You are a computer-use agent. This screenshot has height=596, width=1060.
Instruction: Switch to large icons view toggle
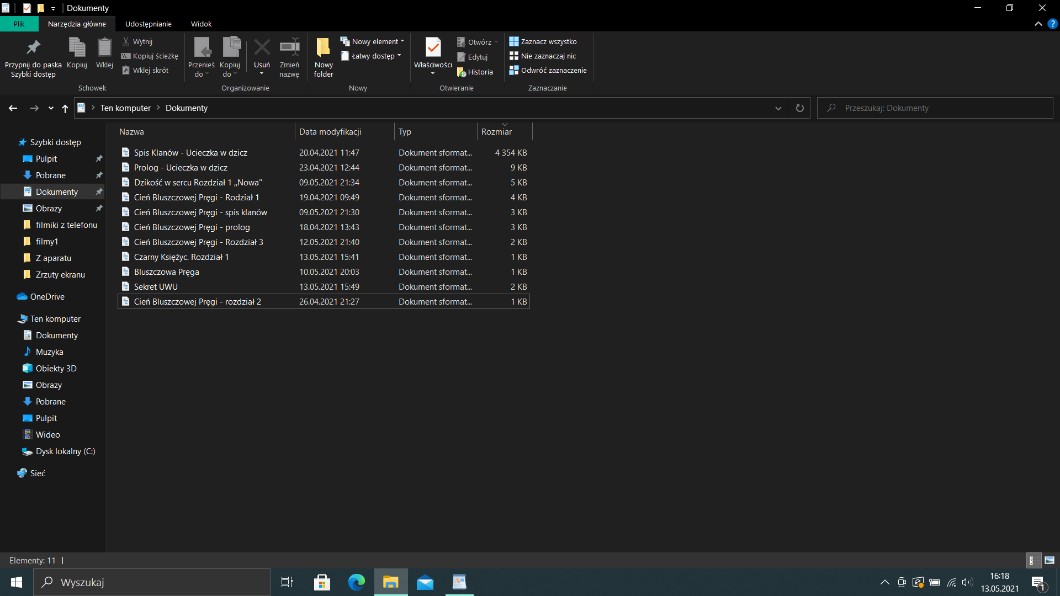1047,560
